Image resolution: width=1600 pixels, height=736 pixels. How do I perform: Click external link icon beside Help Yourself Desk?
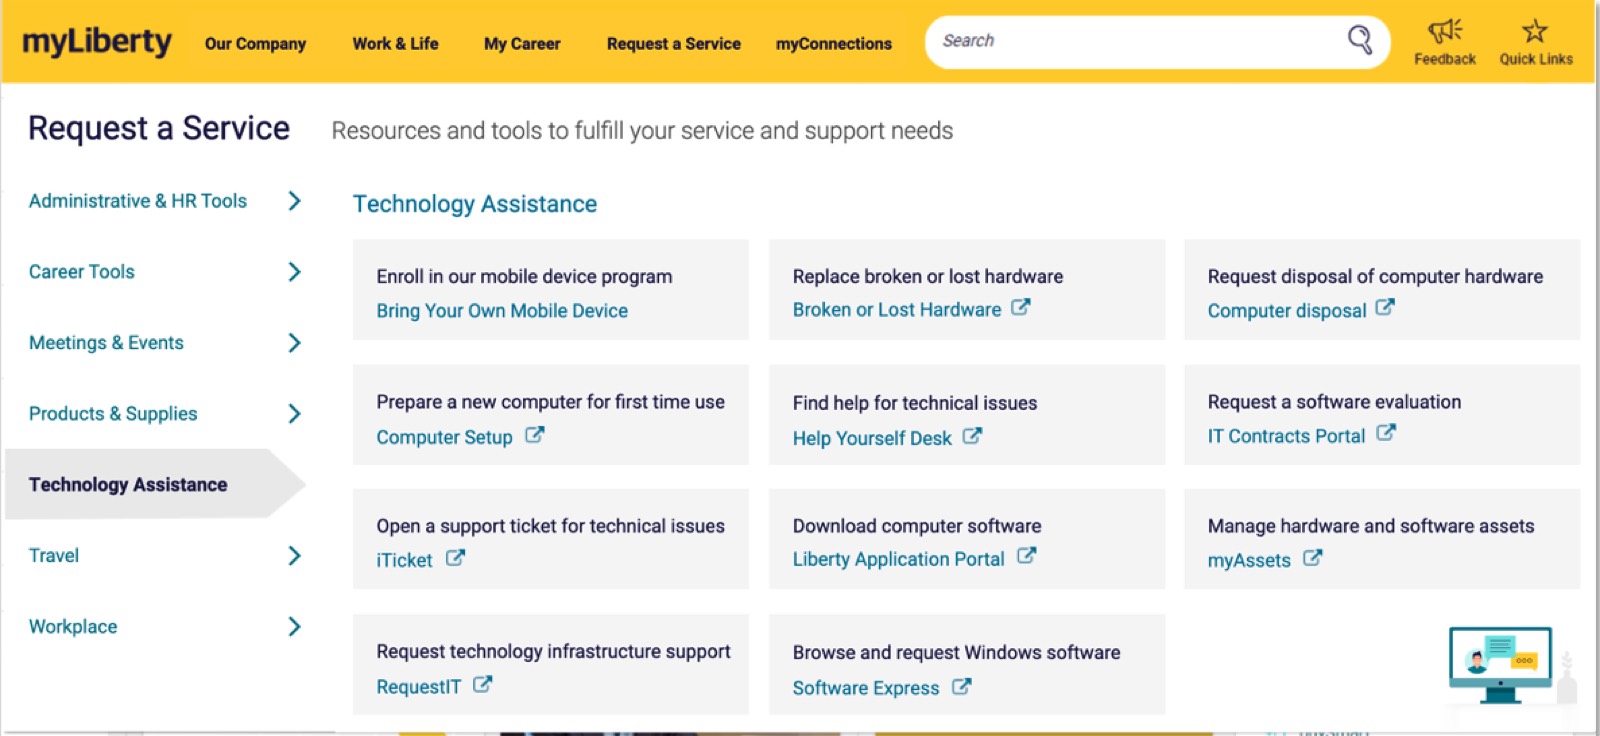coord(972,435)
